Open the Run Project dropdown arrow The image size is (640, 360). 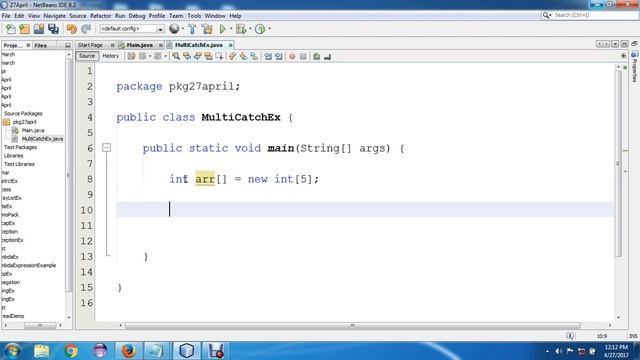(x=231, y=29)
